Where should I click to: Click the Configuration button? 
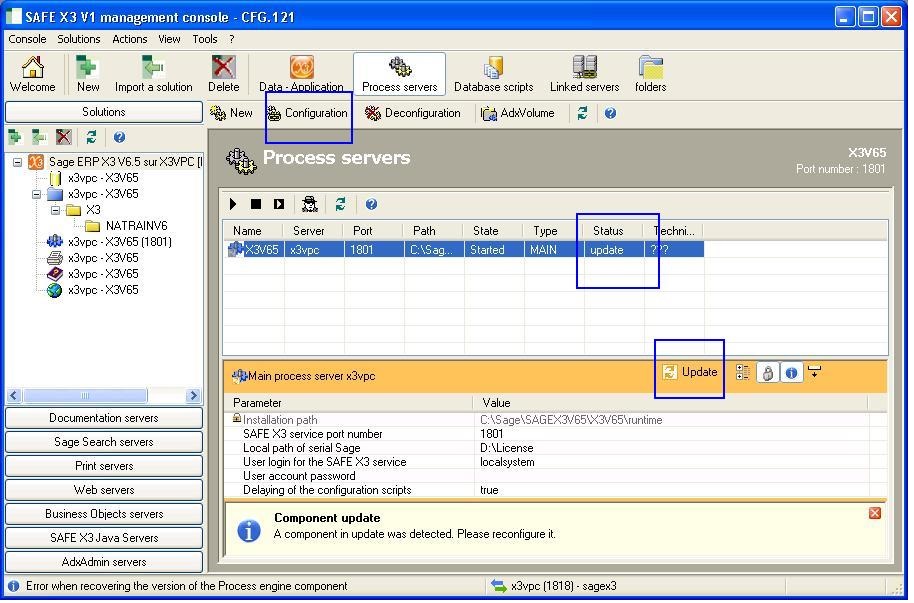pos(307,113)
